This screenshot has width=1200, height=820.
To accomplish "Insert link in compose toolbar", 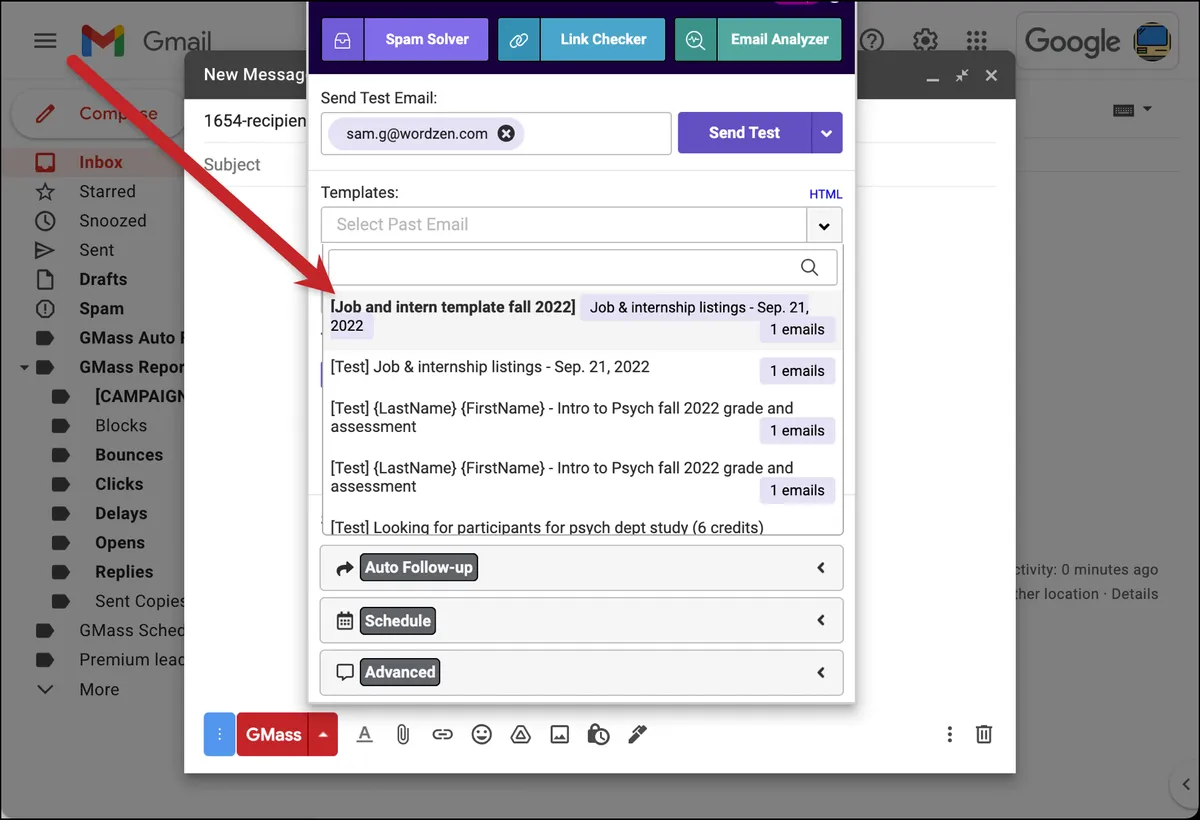I will [442, 734].
